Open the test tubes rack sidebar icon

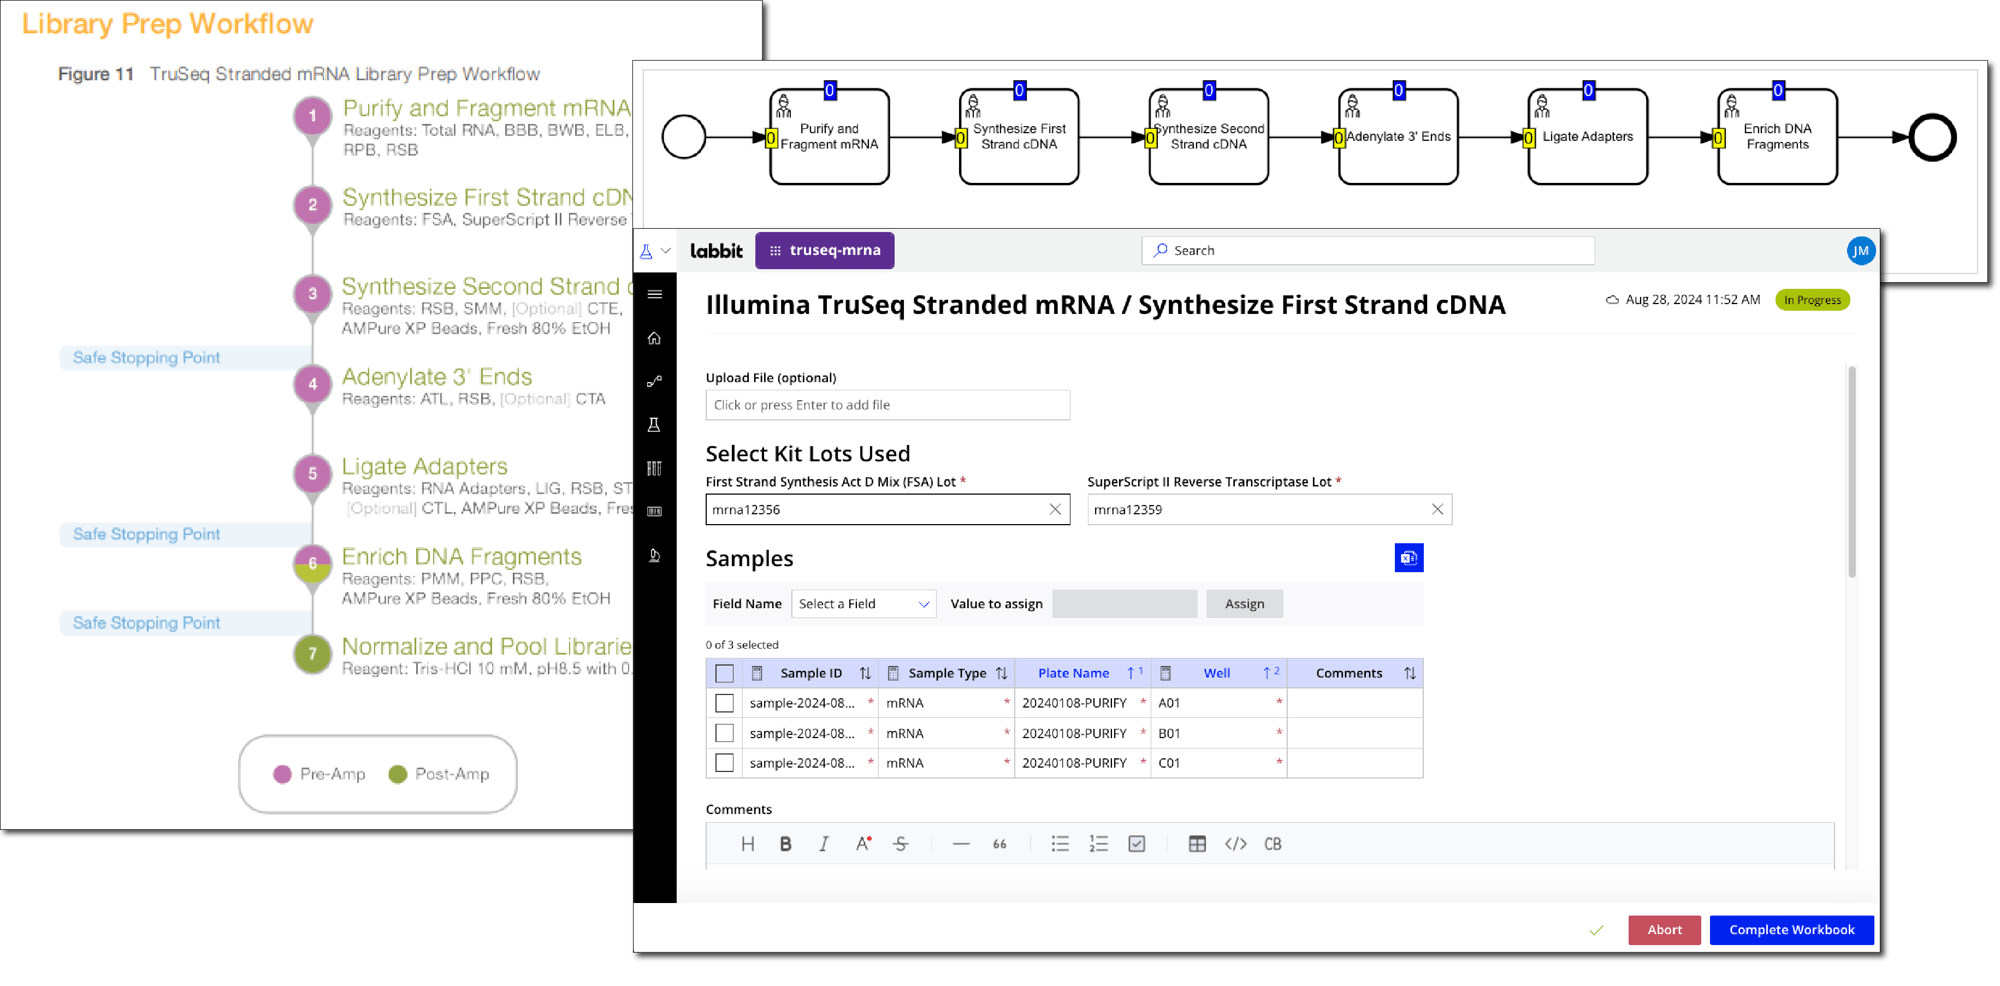tap(655, 468)
